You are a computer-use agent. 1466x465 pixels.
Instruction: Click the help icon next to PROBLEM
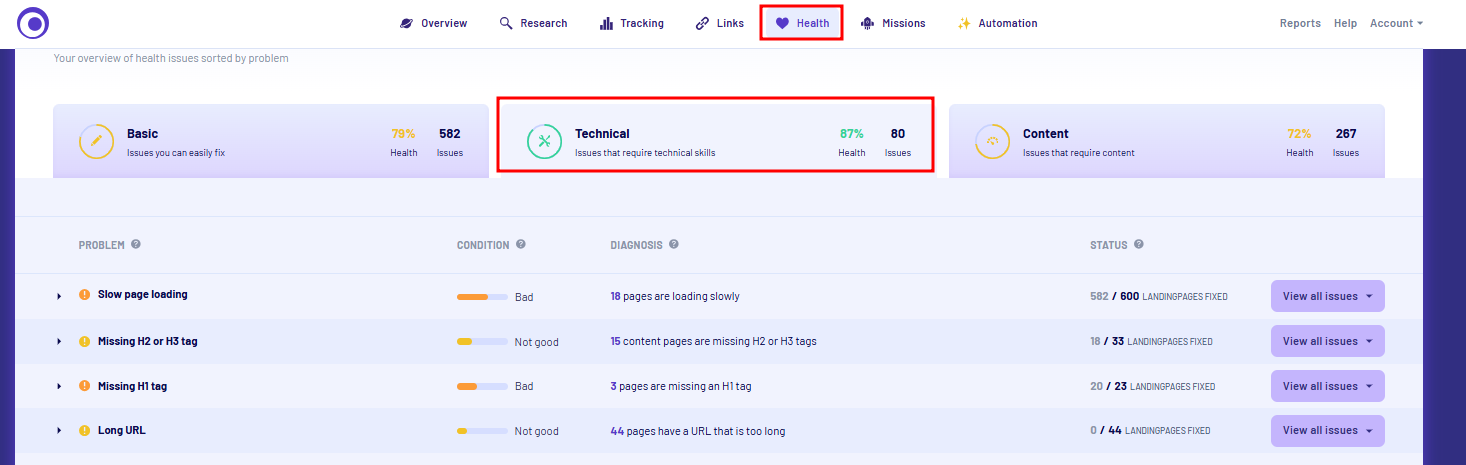click(x=136, y=244)
